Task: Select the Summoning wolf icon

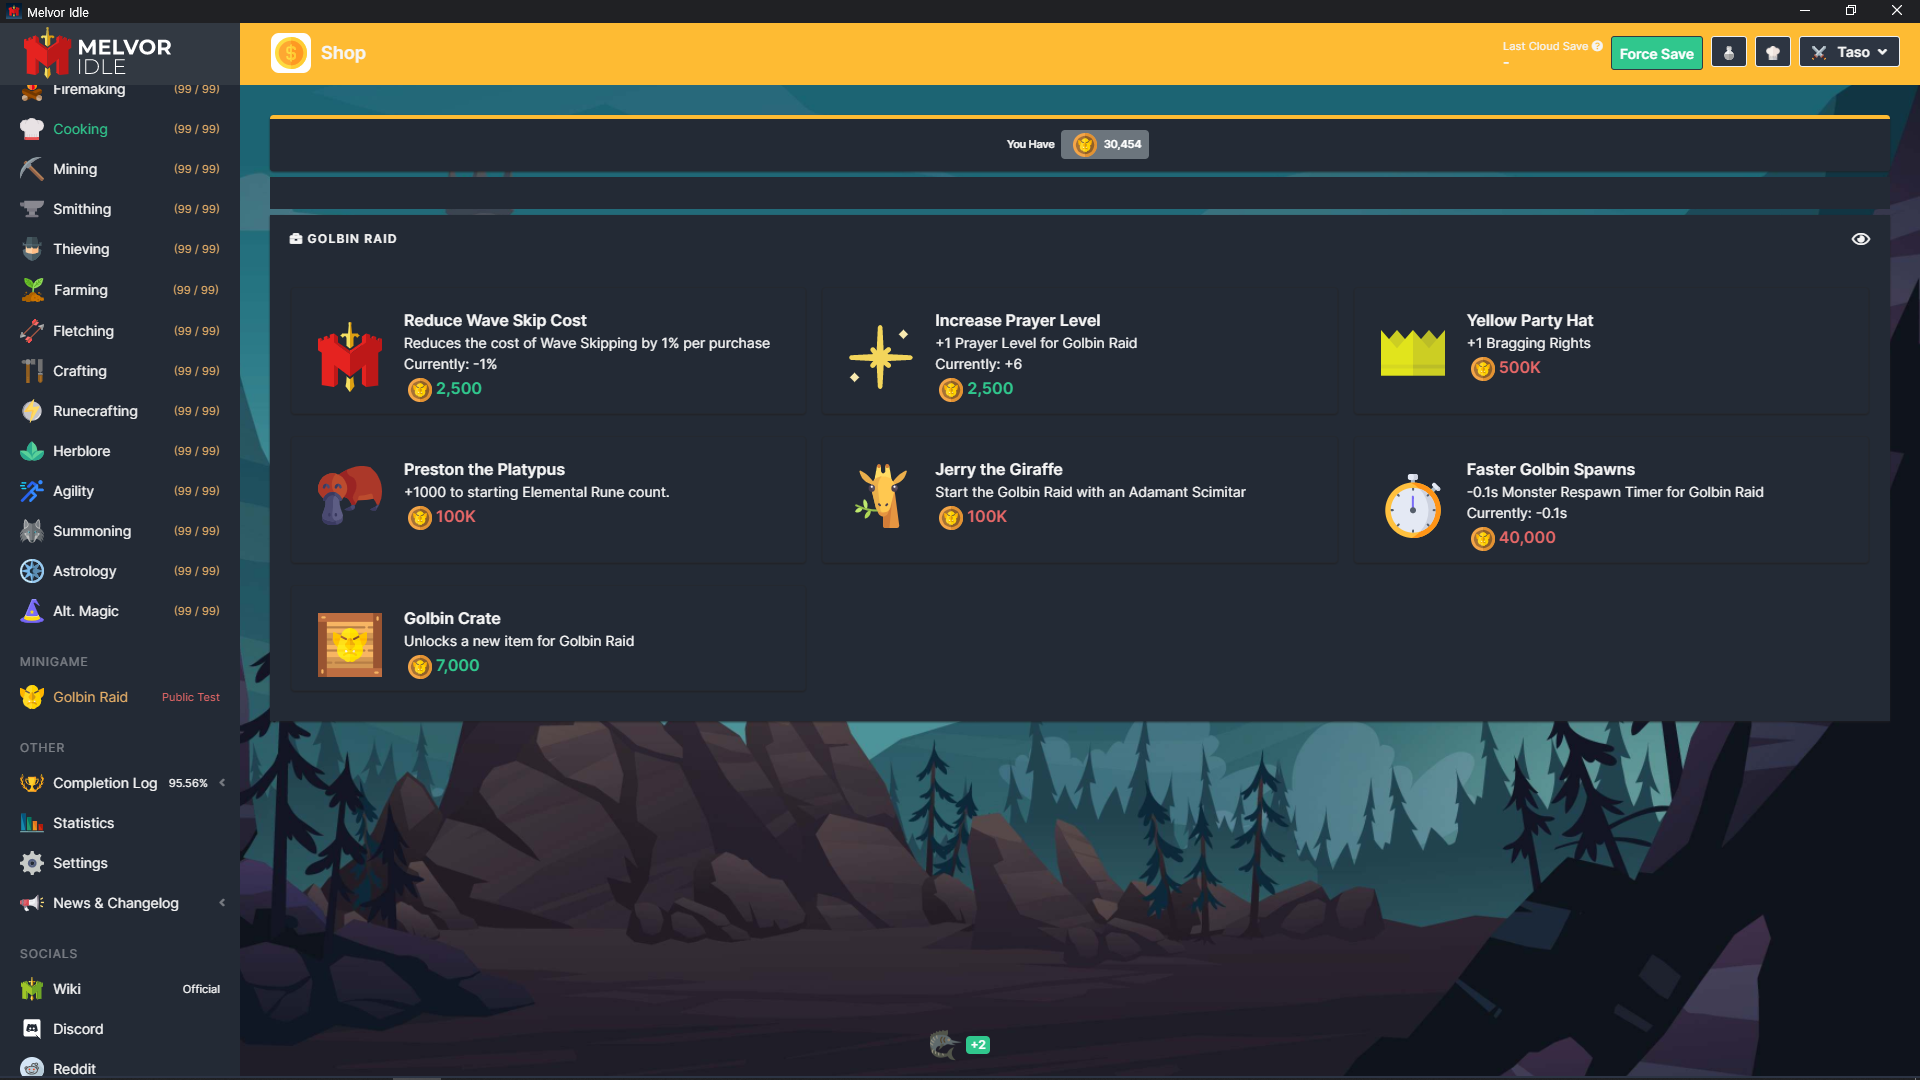Action: click(31, 531)
